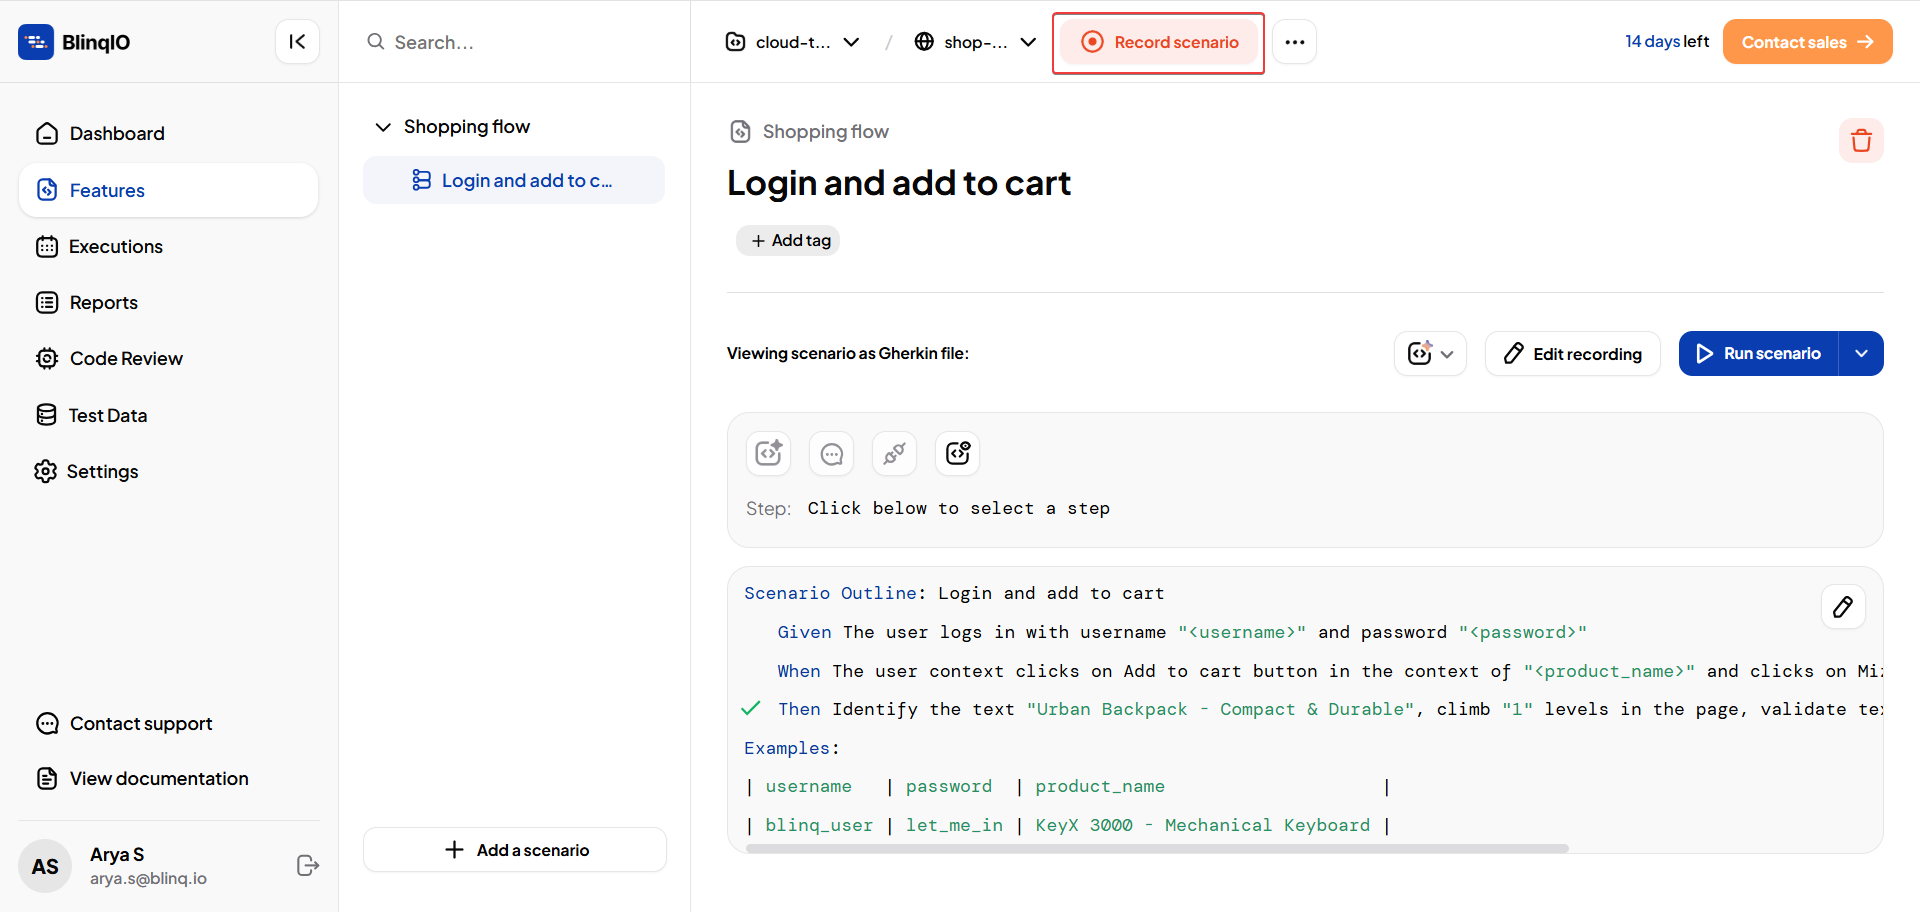Select the When user context clicks step
This screenshot has width=1920, height=912.
(1330, 671)
